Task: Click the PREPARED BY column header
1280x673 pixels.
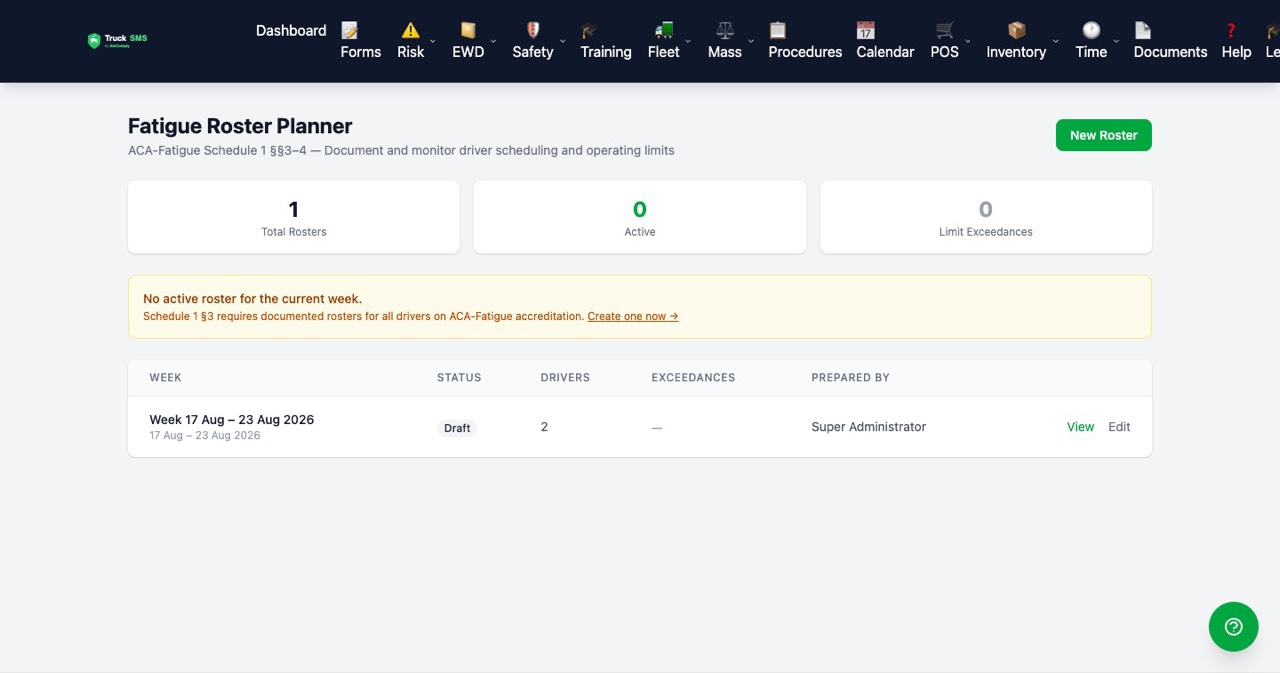Action: click(x=851, y=378)
